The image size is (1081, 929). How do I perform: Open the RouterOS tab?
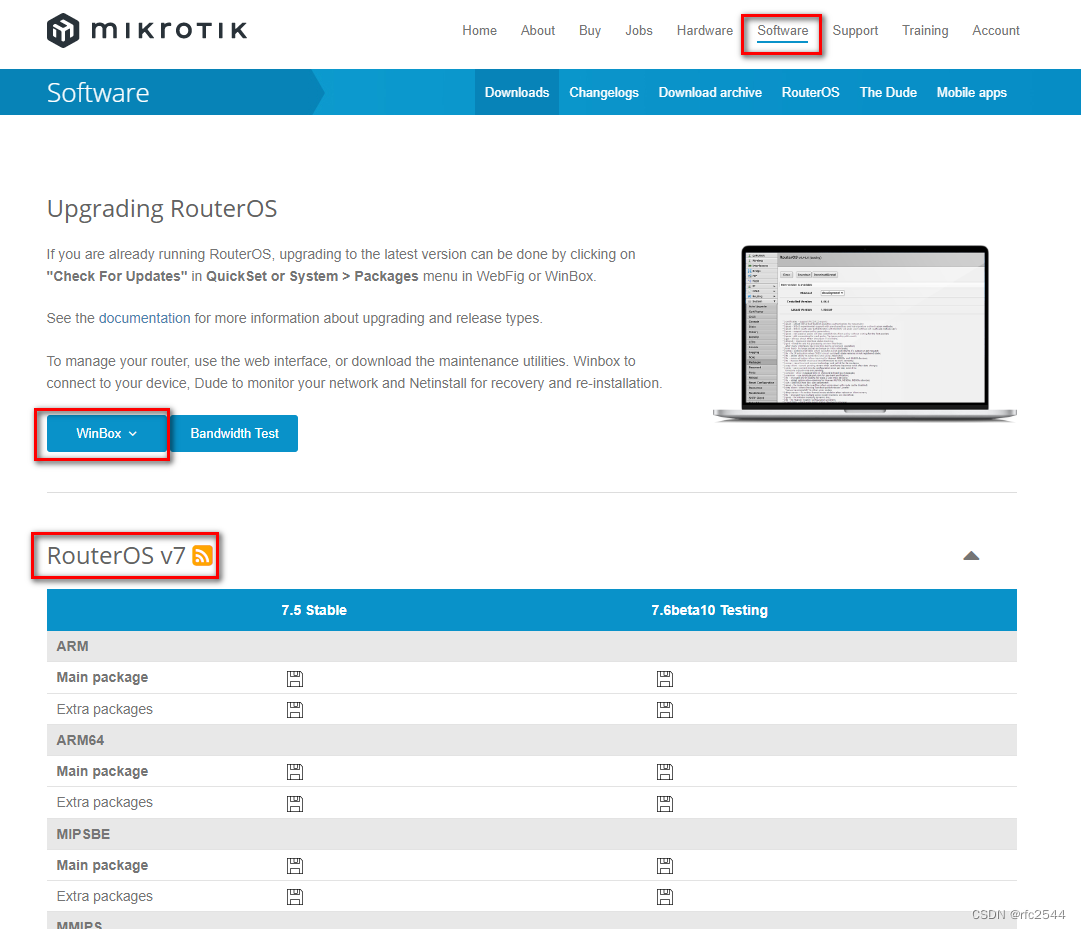pos(811,92)
